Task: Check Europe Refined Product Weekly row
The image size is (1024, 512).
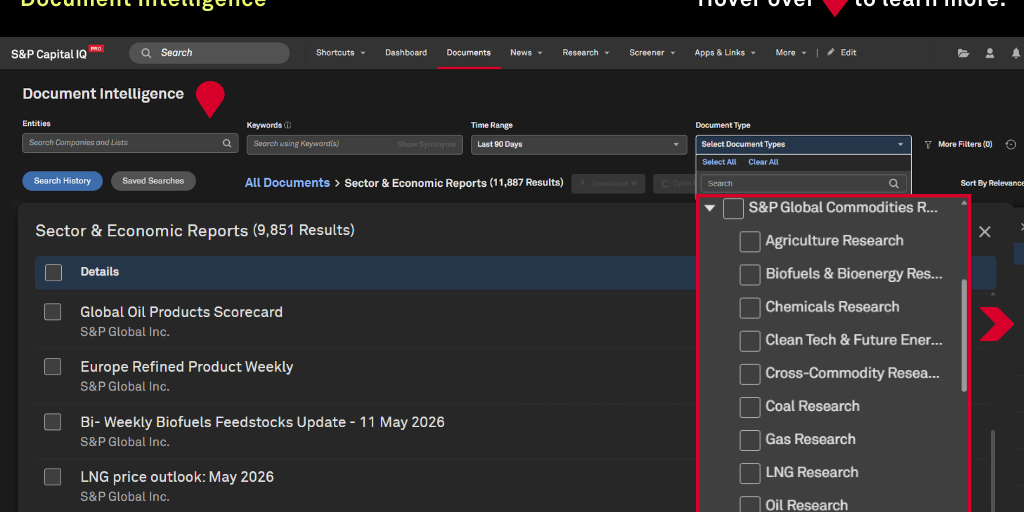Action: pos(52,367)
